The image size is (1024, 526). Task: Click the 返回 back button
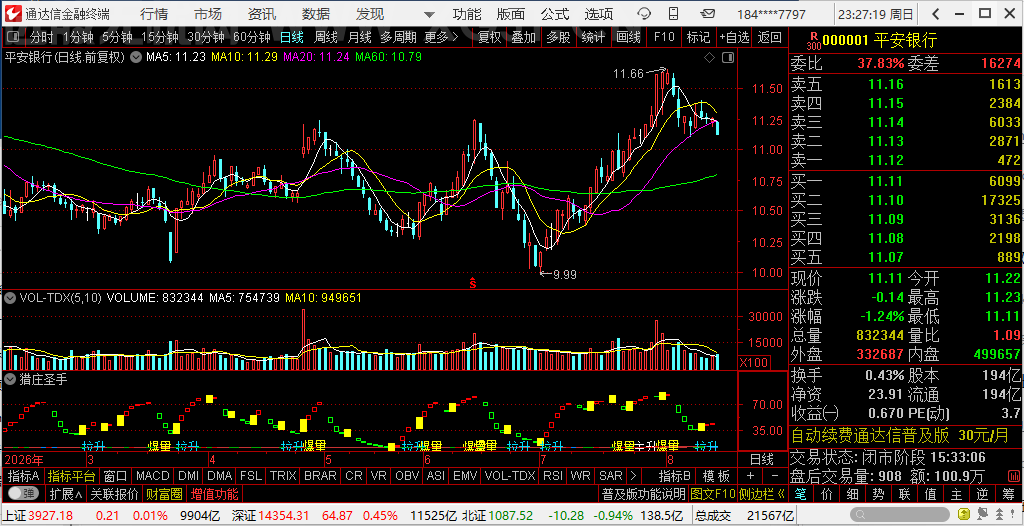770,37
